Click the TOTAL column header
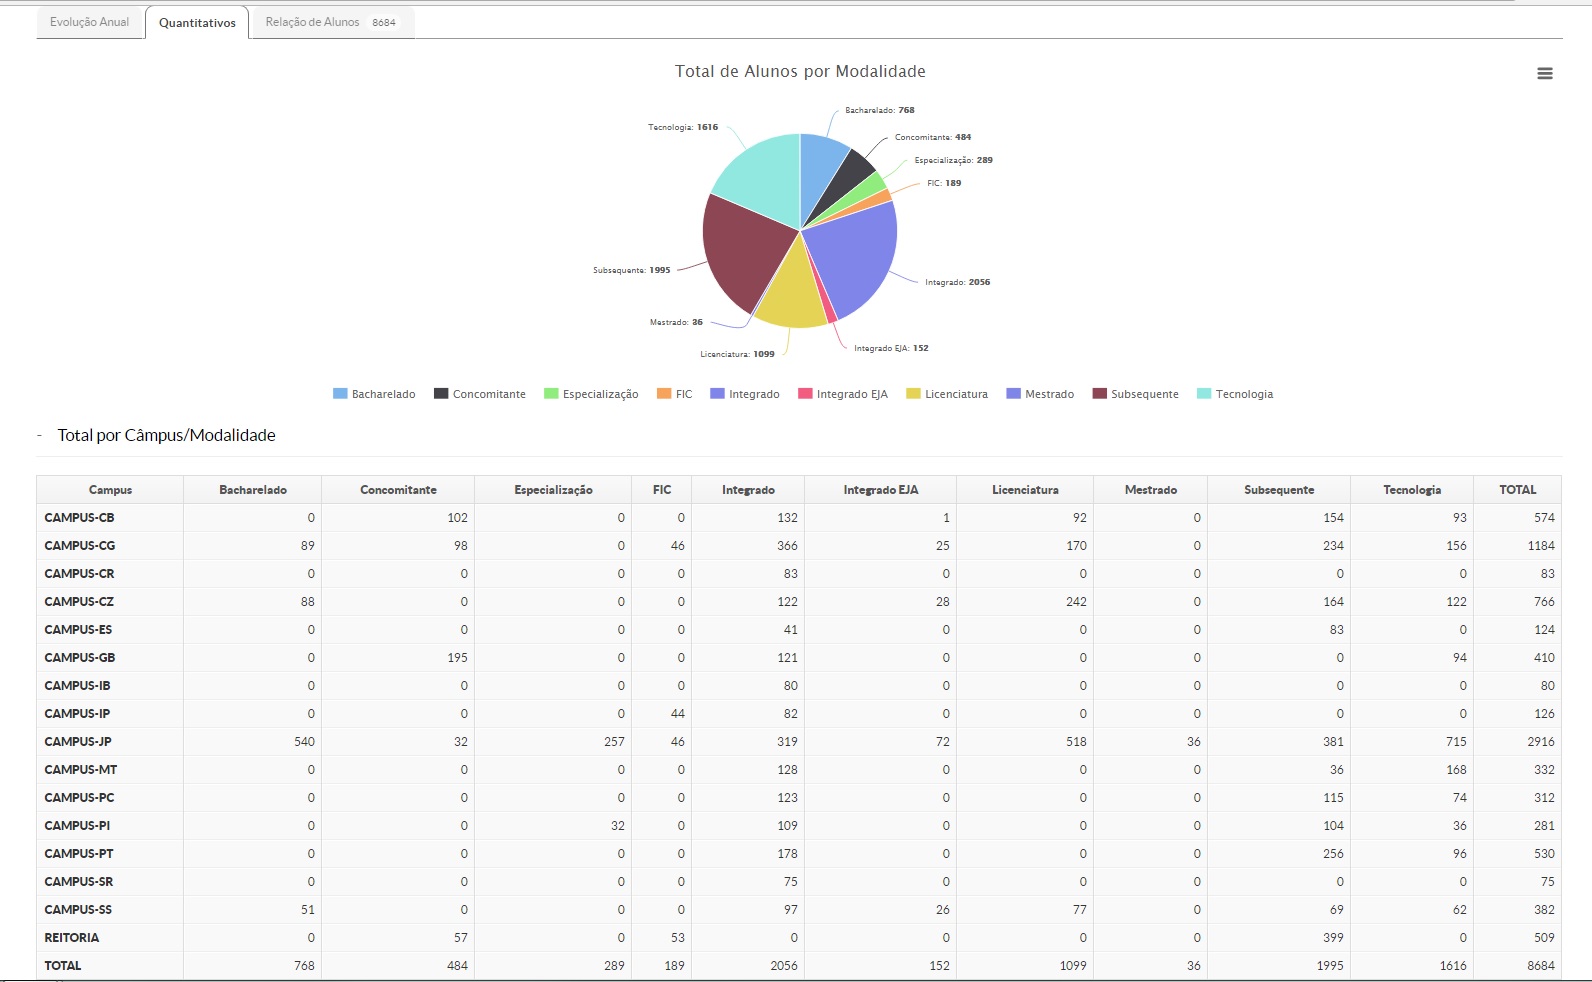This screenshot has width=1592, height=982. [1517, 490]
